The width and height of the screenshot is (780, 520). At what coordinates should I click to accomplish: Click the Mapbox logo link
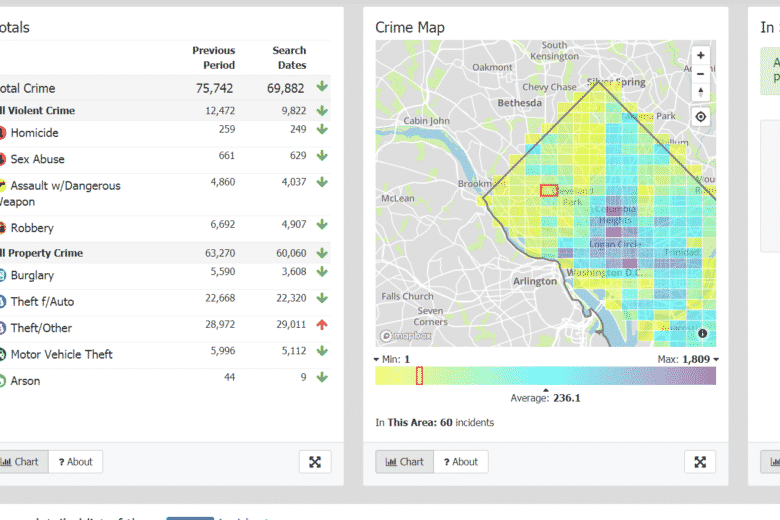[x=400, y=337]
